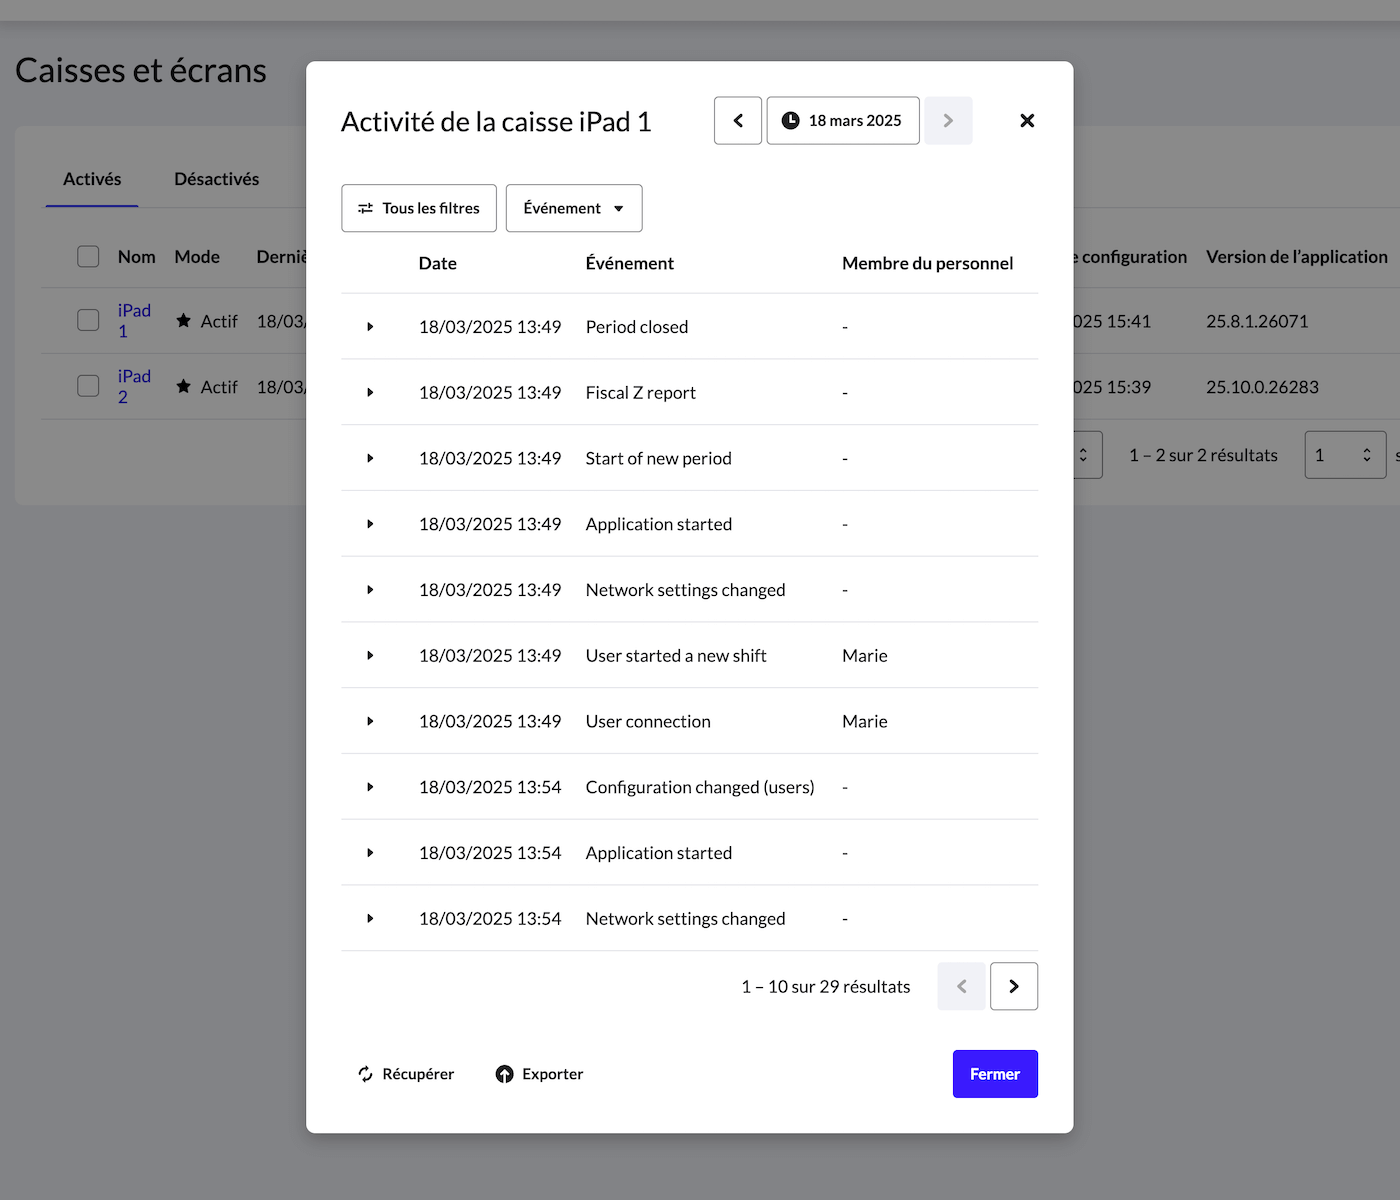The width and height of the screenshot is (1400, 1200).
Task: Sort by Mode column header
Action: pyautogui.click(x=197, y=257)
